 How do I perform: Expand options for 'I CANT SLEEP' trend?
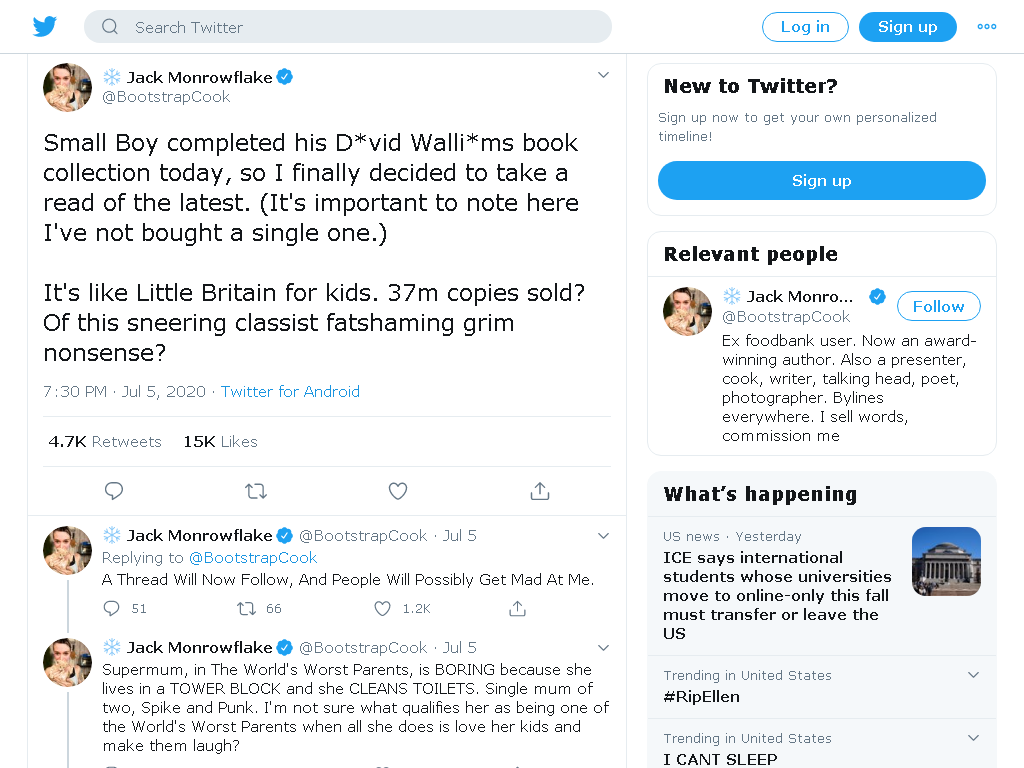[x=973, y=738]
